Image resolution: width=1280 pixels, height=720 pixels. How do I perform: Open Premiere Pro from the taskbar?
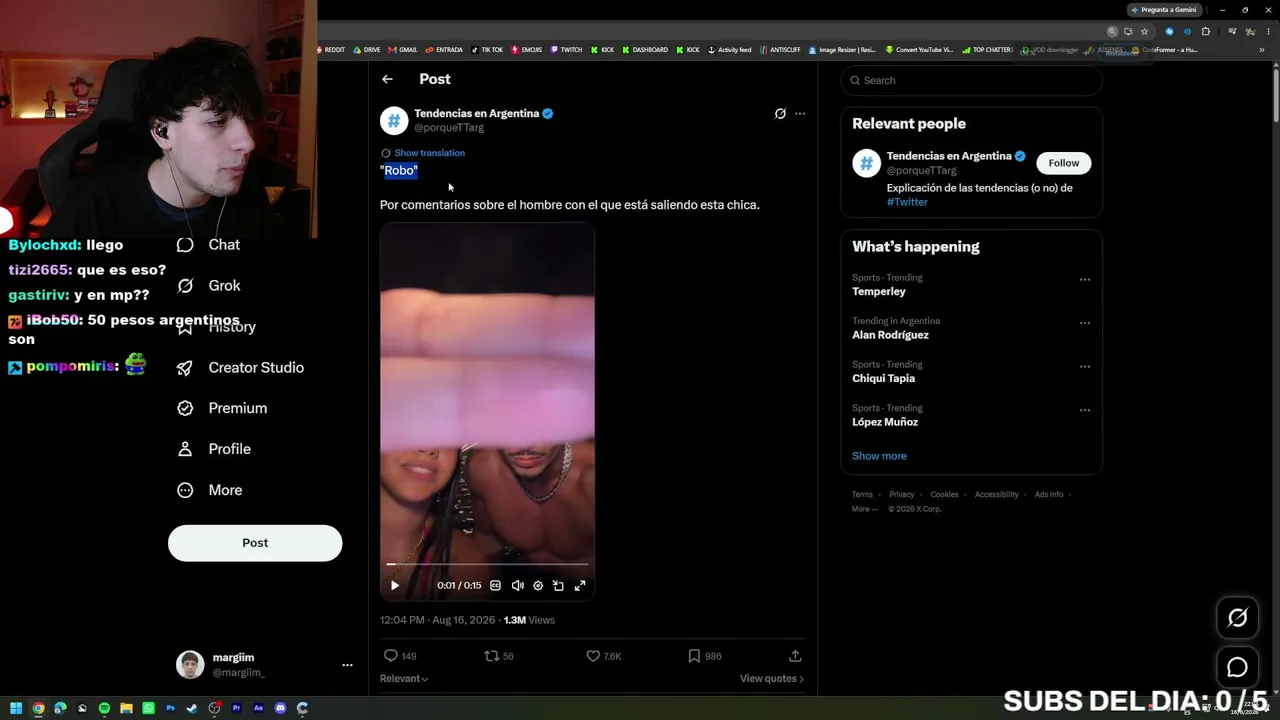[x=236, y=709]
